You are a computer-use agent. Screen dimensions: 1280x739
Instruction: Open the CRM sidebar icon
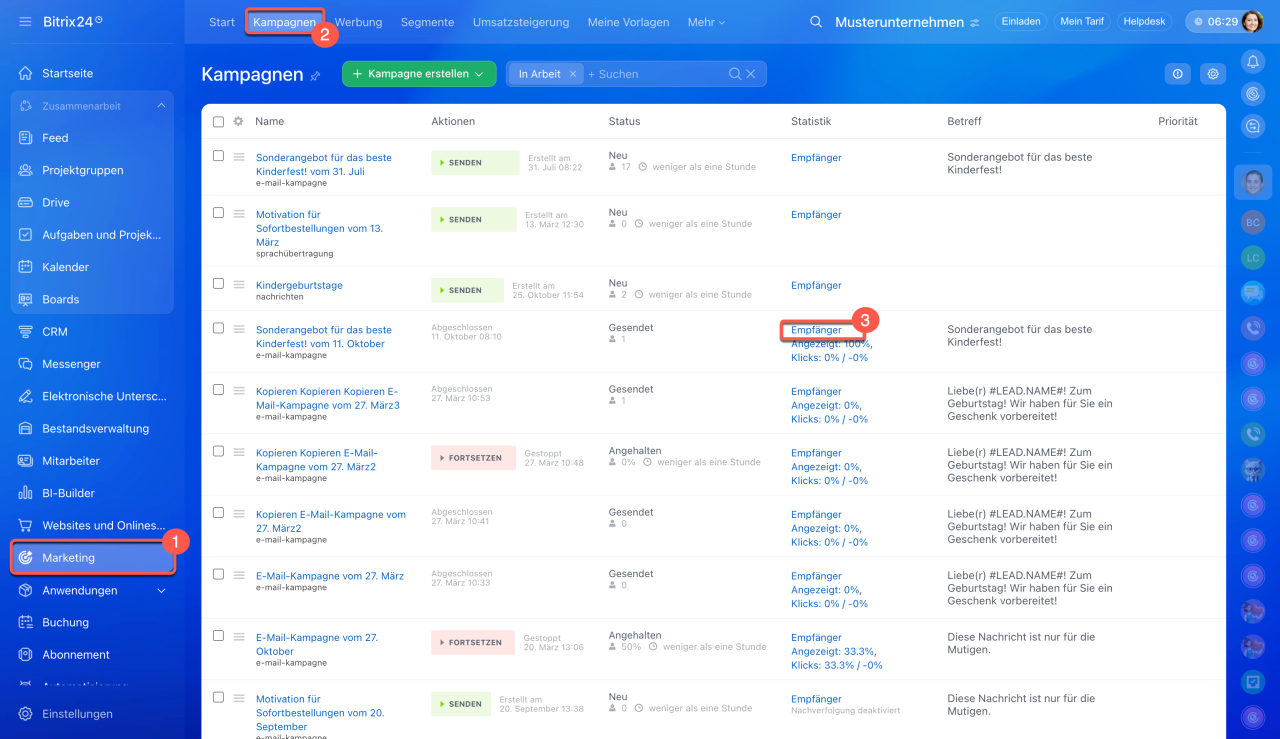[x=26, y=332]
